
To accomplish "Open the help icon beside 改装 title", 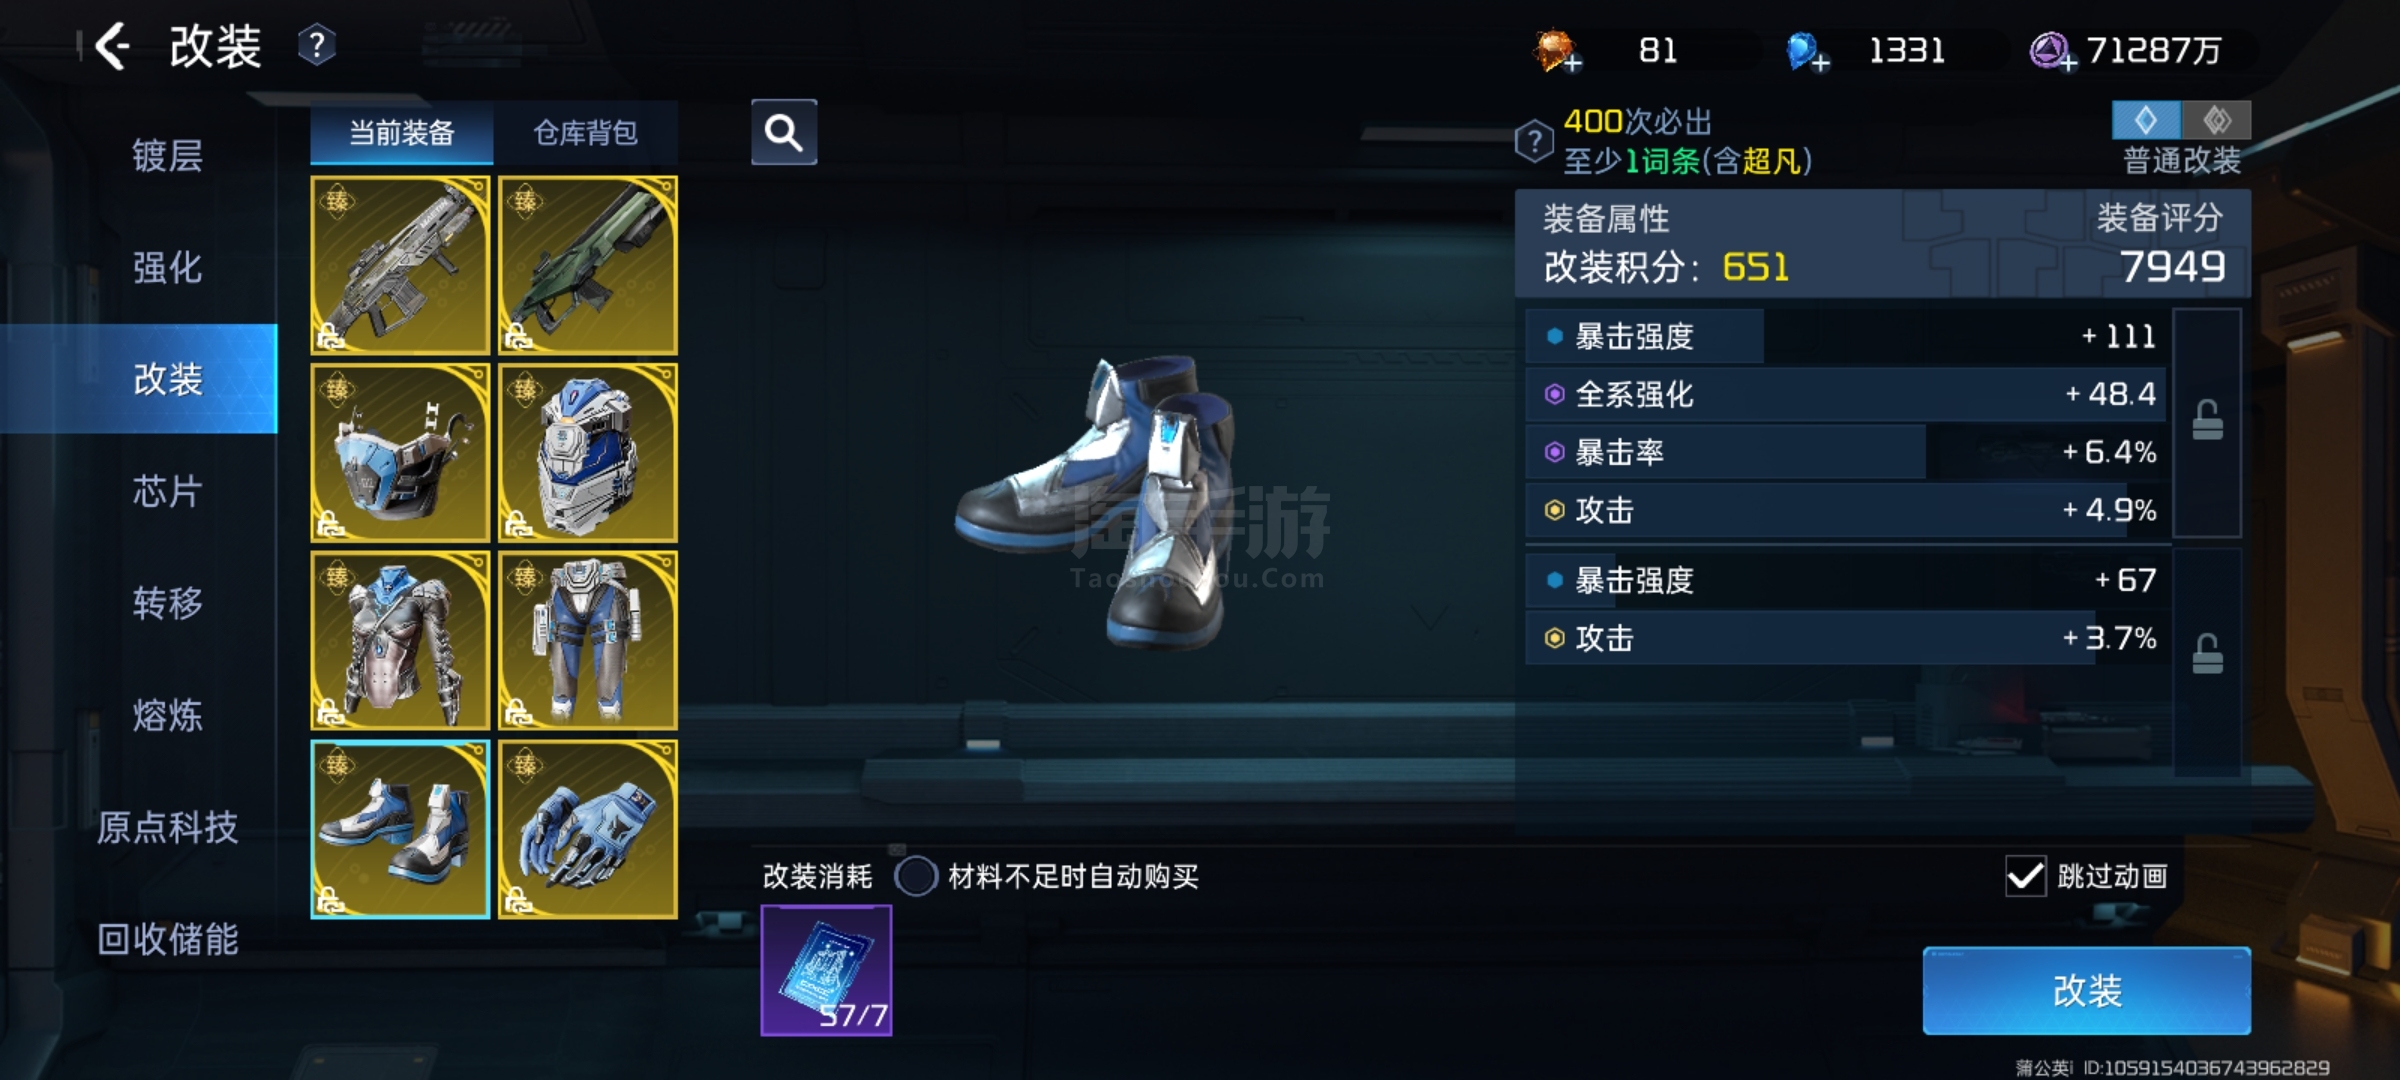I will point(316,46).
